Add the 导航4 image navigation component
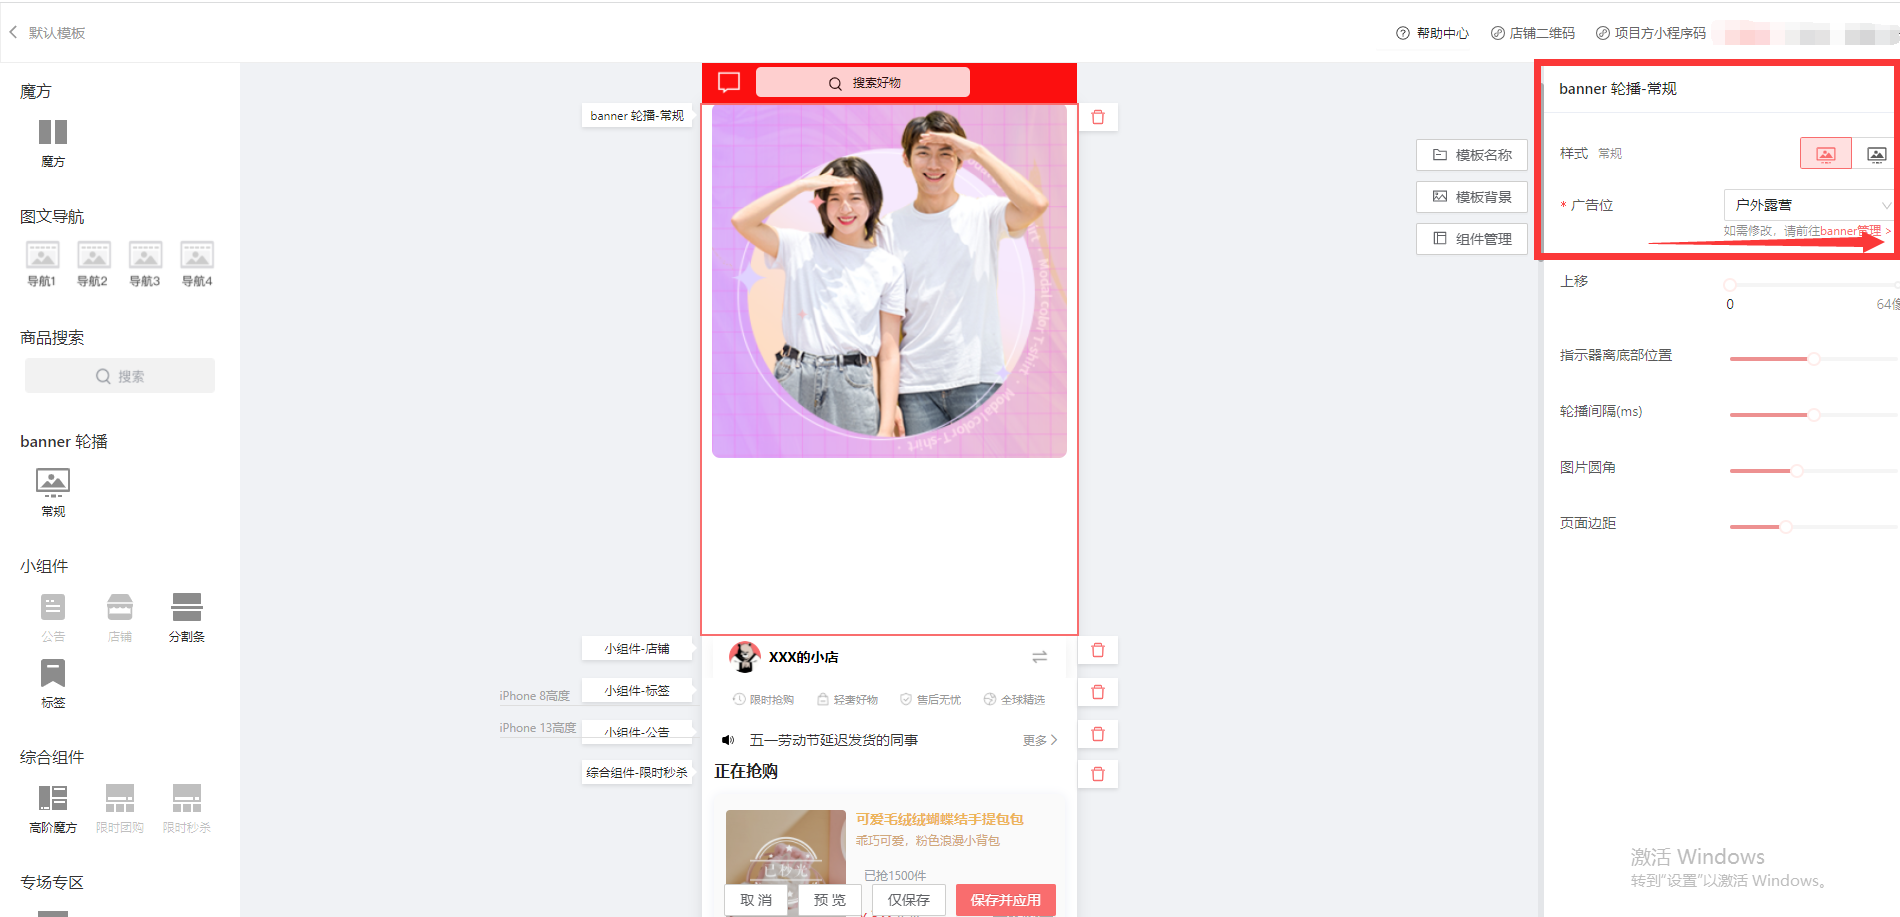The width and height of the screenshot is (1900, 917). click(x=197, y=256)
